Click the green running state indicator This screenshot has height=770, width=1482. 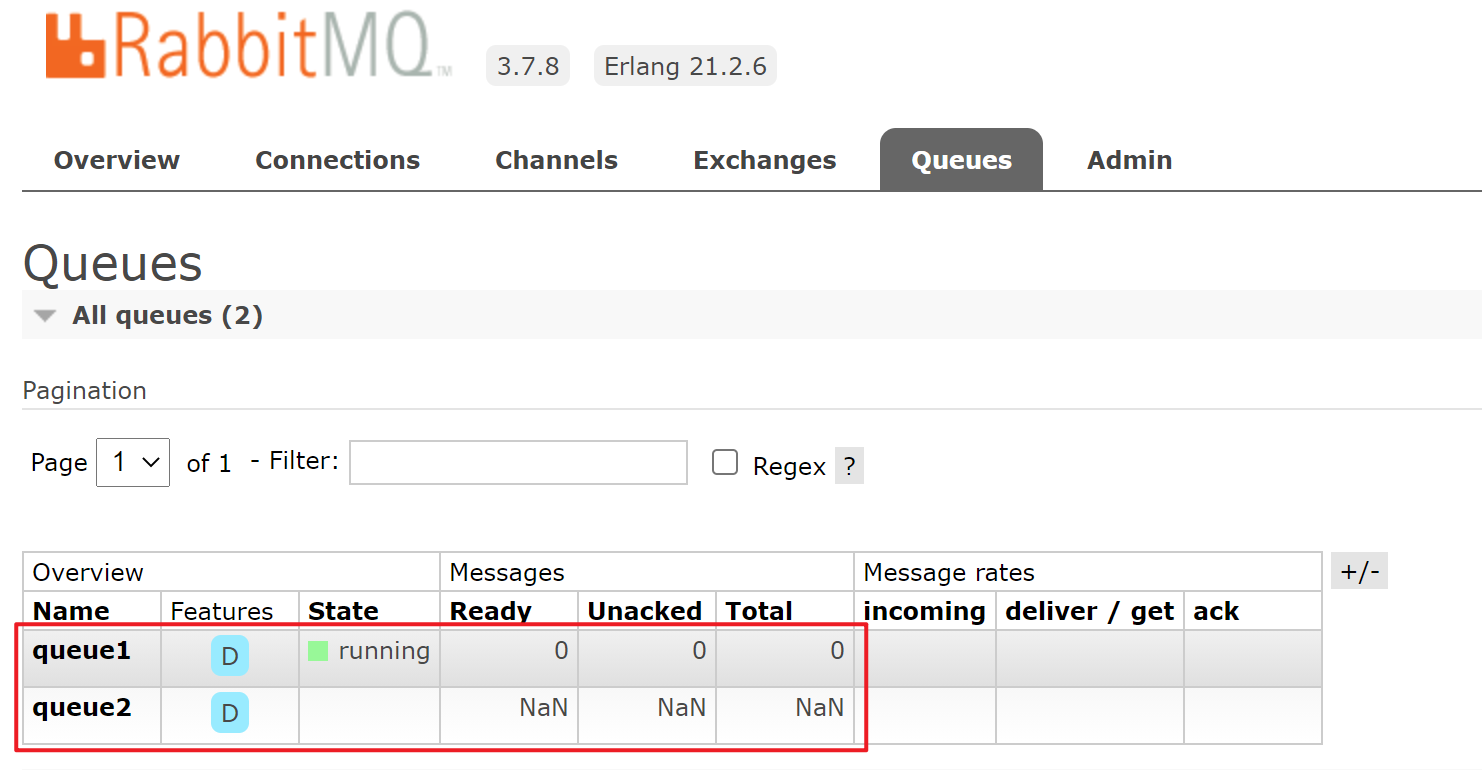(x=318, y=651)
